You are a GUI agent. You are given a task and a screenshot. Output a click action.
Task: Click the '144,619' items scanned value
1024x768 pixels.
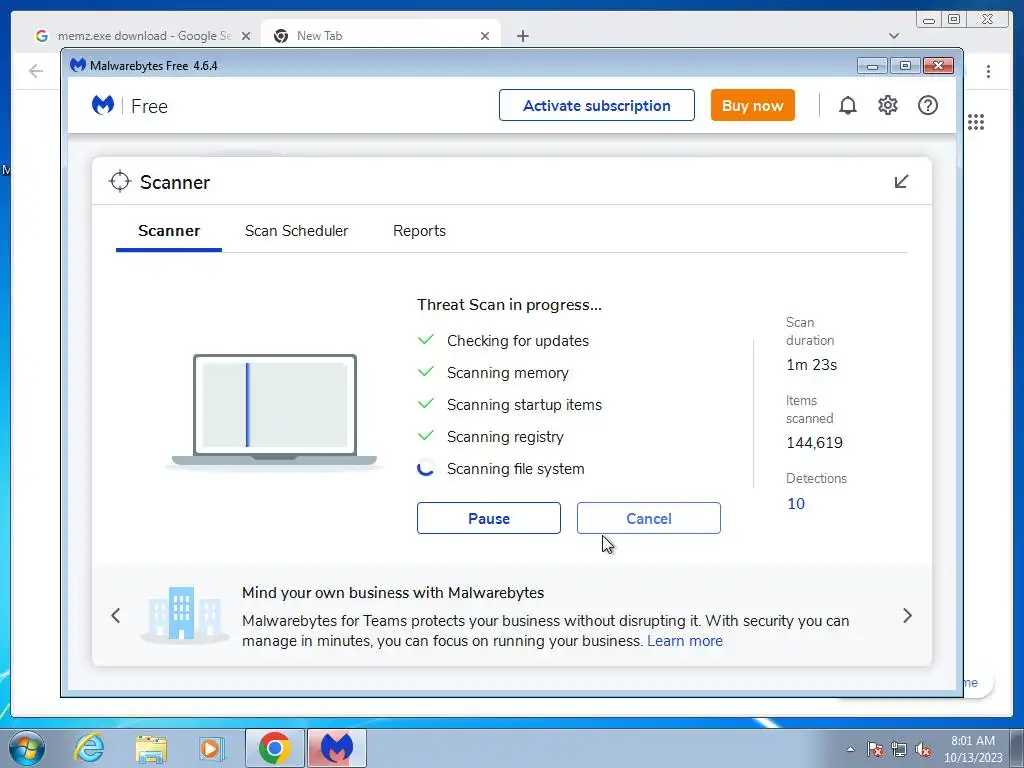pyautogui.click(x=814, y=443)
